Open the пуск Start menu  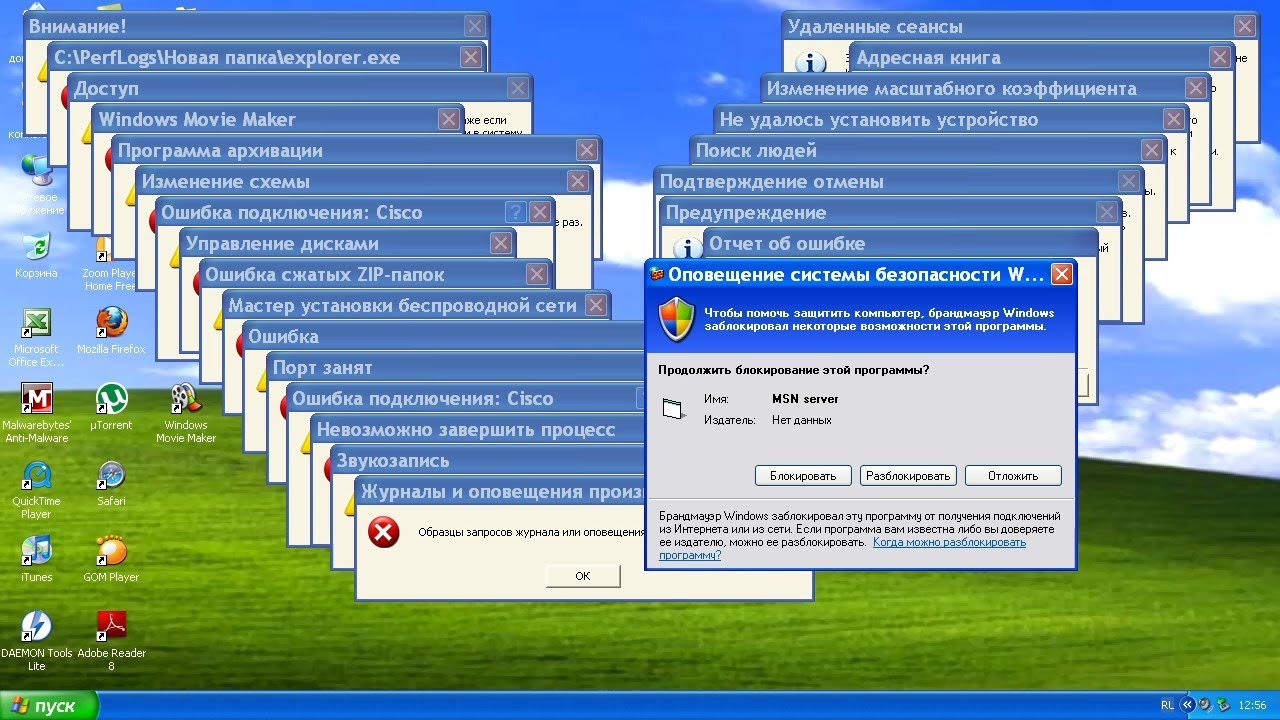point(49,705)
